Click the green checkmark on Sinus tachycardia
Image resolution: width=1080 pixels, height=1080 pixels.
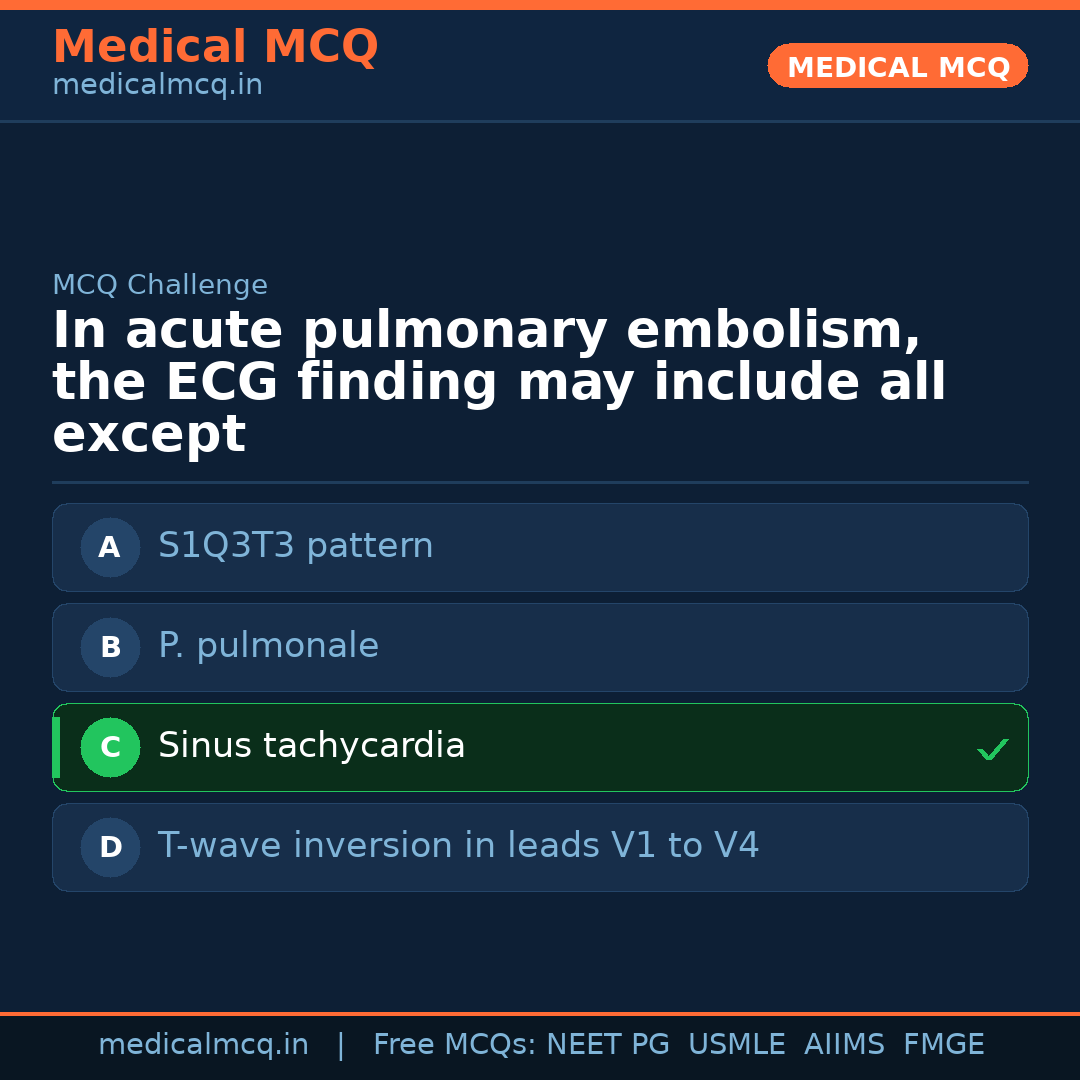[992, 749]
